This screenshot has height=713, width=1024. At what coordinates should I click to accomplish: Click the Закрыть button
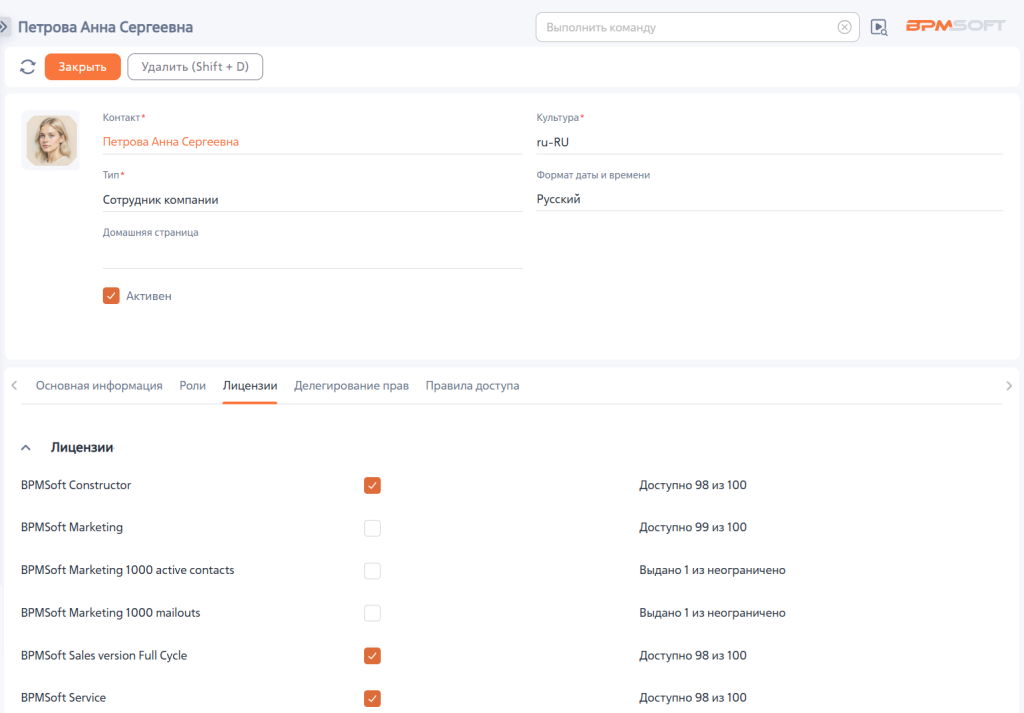(x=83, y=67)
